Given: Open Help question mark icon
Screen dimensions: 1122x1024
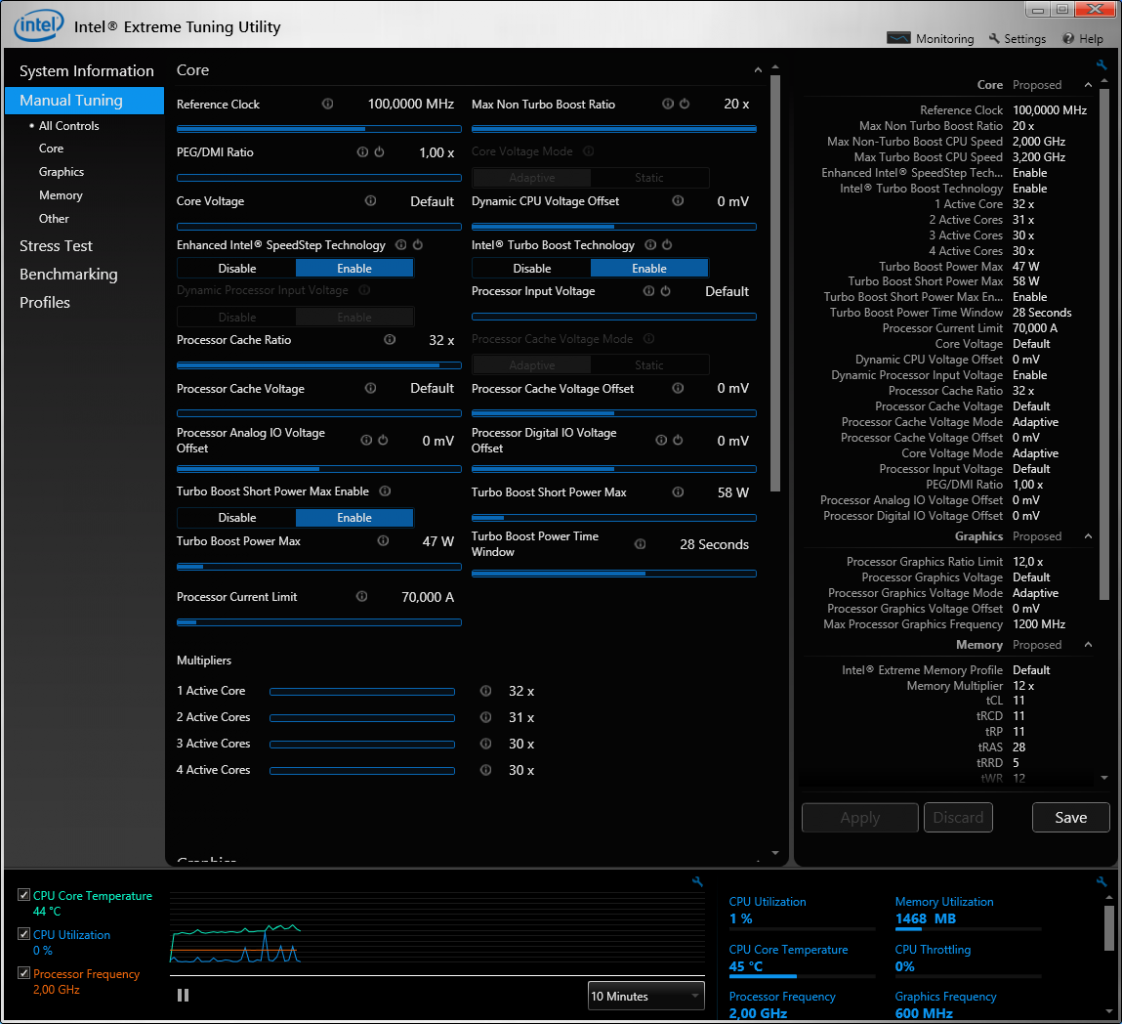Looking at the screenshot, I should click(1068, 39).
